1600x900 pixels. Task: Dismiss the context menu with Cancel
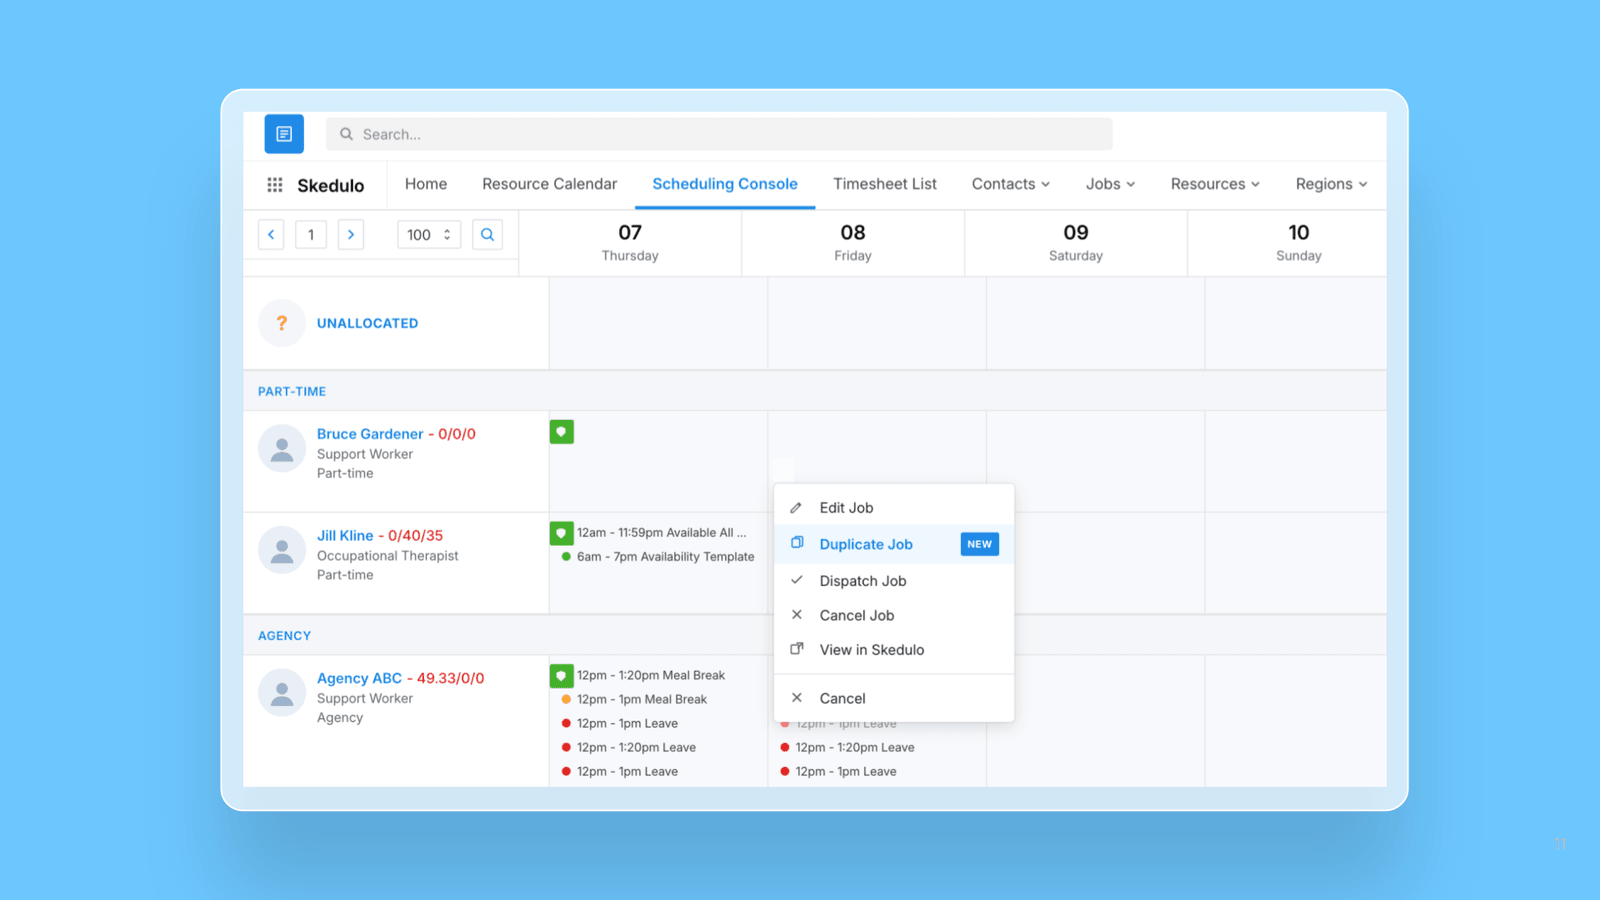894,698
